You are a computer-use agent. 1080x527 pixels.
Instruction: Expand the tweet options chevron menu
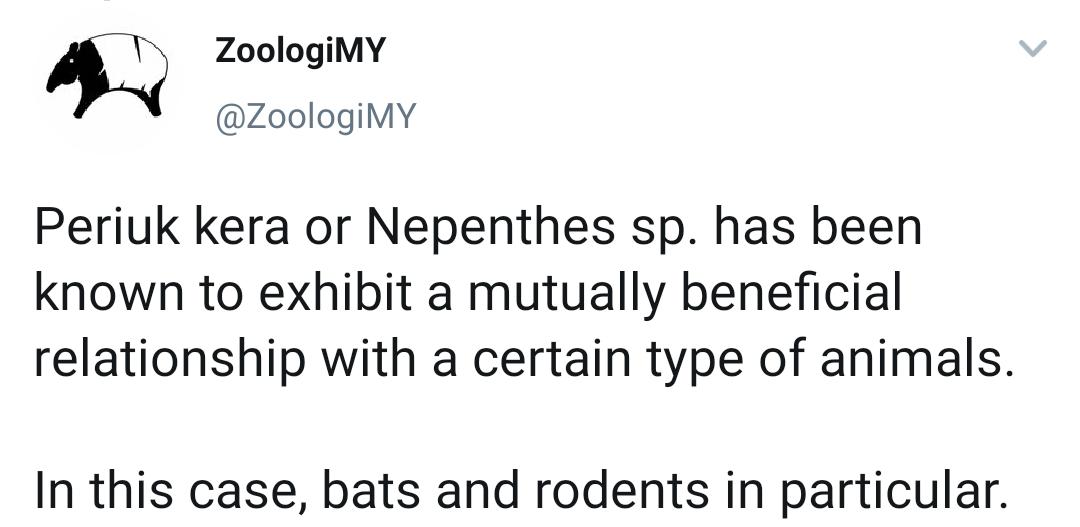1032,49
